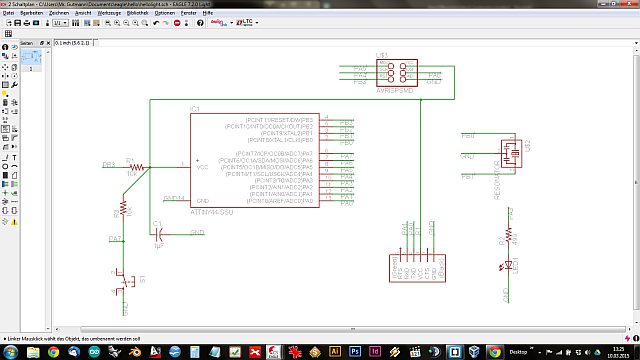Select the Mirror tool

[5, 76]
